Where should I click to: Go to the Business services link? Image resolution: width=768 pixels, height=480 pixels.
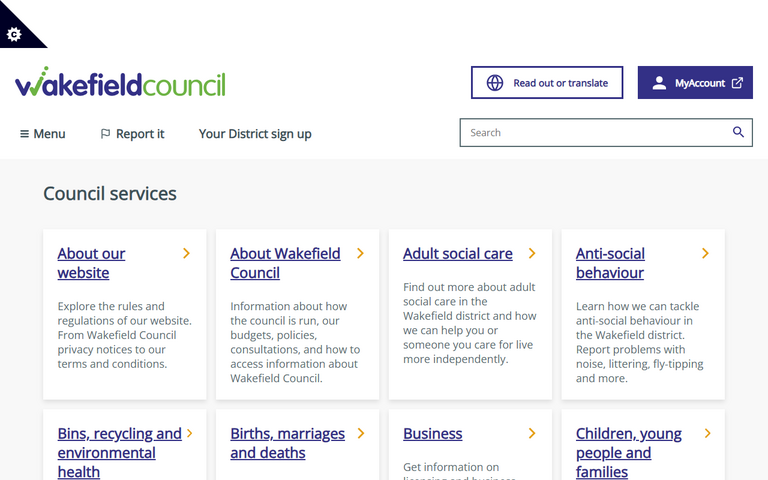432,434
